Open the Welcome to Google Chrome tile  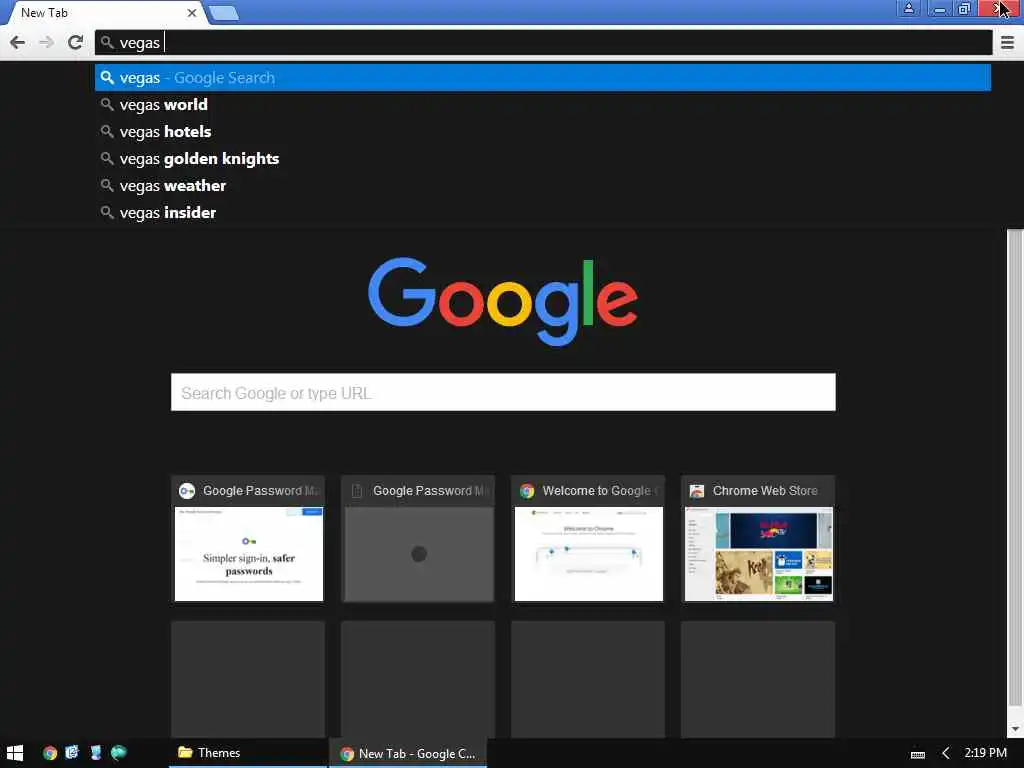pyautogui.click(x=588, y=539)
